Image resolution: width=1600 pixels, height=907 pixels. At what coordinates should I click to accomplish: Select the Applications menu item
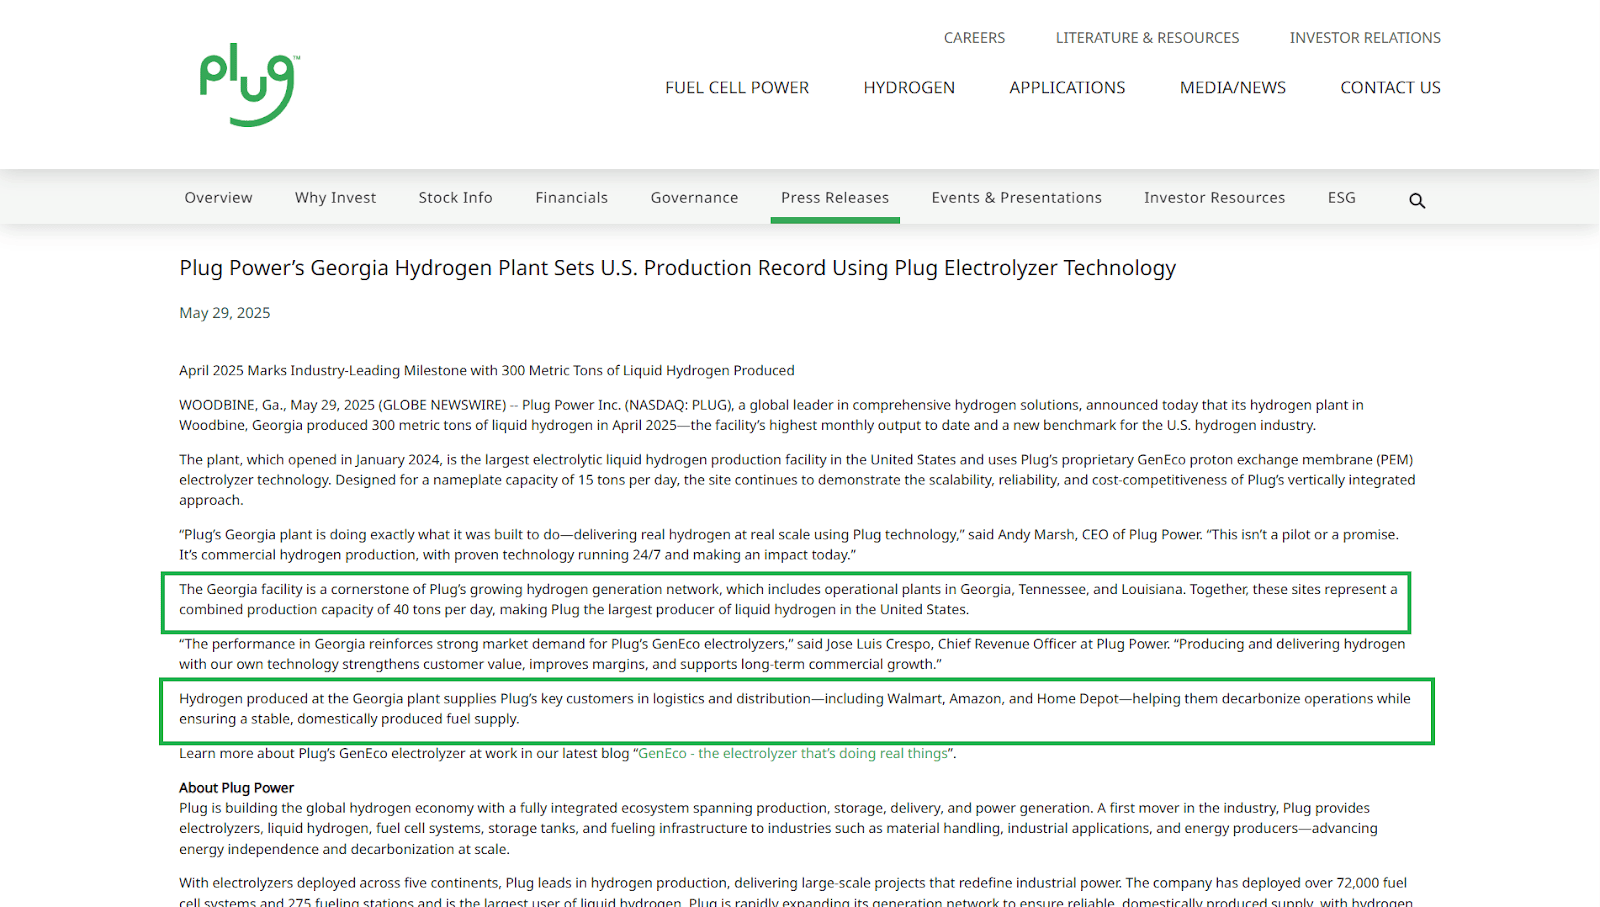[1067, 88]
